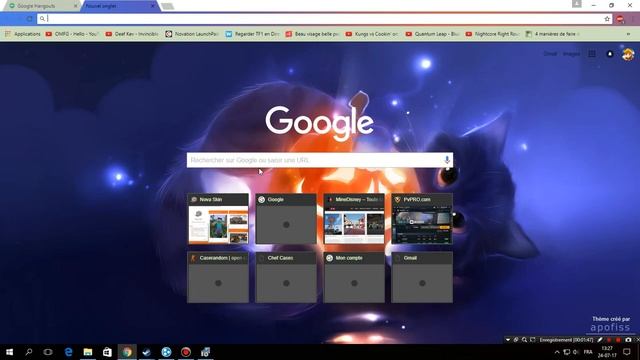This screenshot has height=360, width=640.
Task: Open the Nova Skin thumbnail
Action: click(x=218, y=219)
